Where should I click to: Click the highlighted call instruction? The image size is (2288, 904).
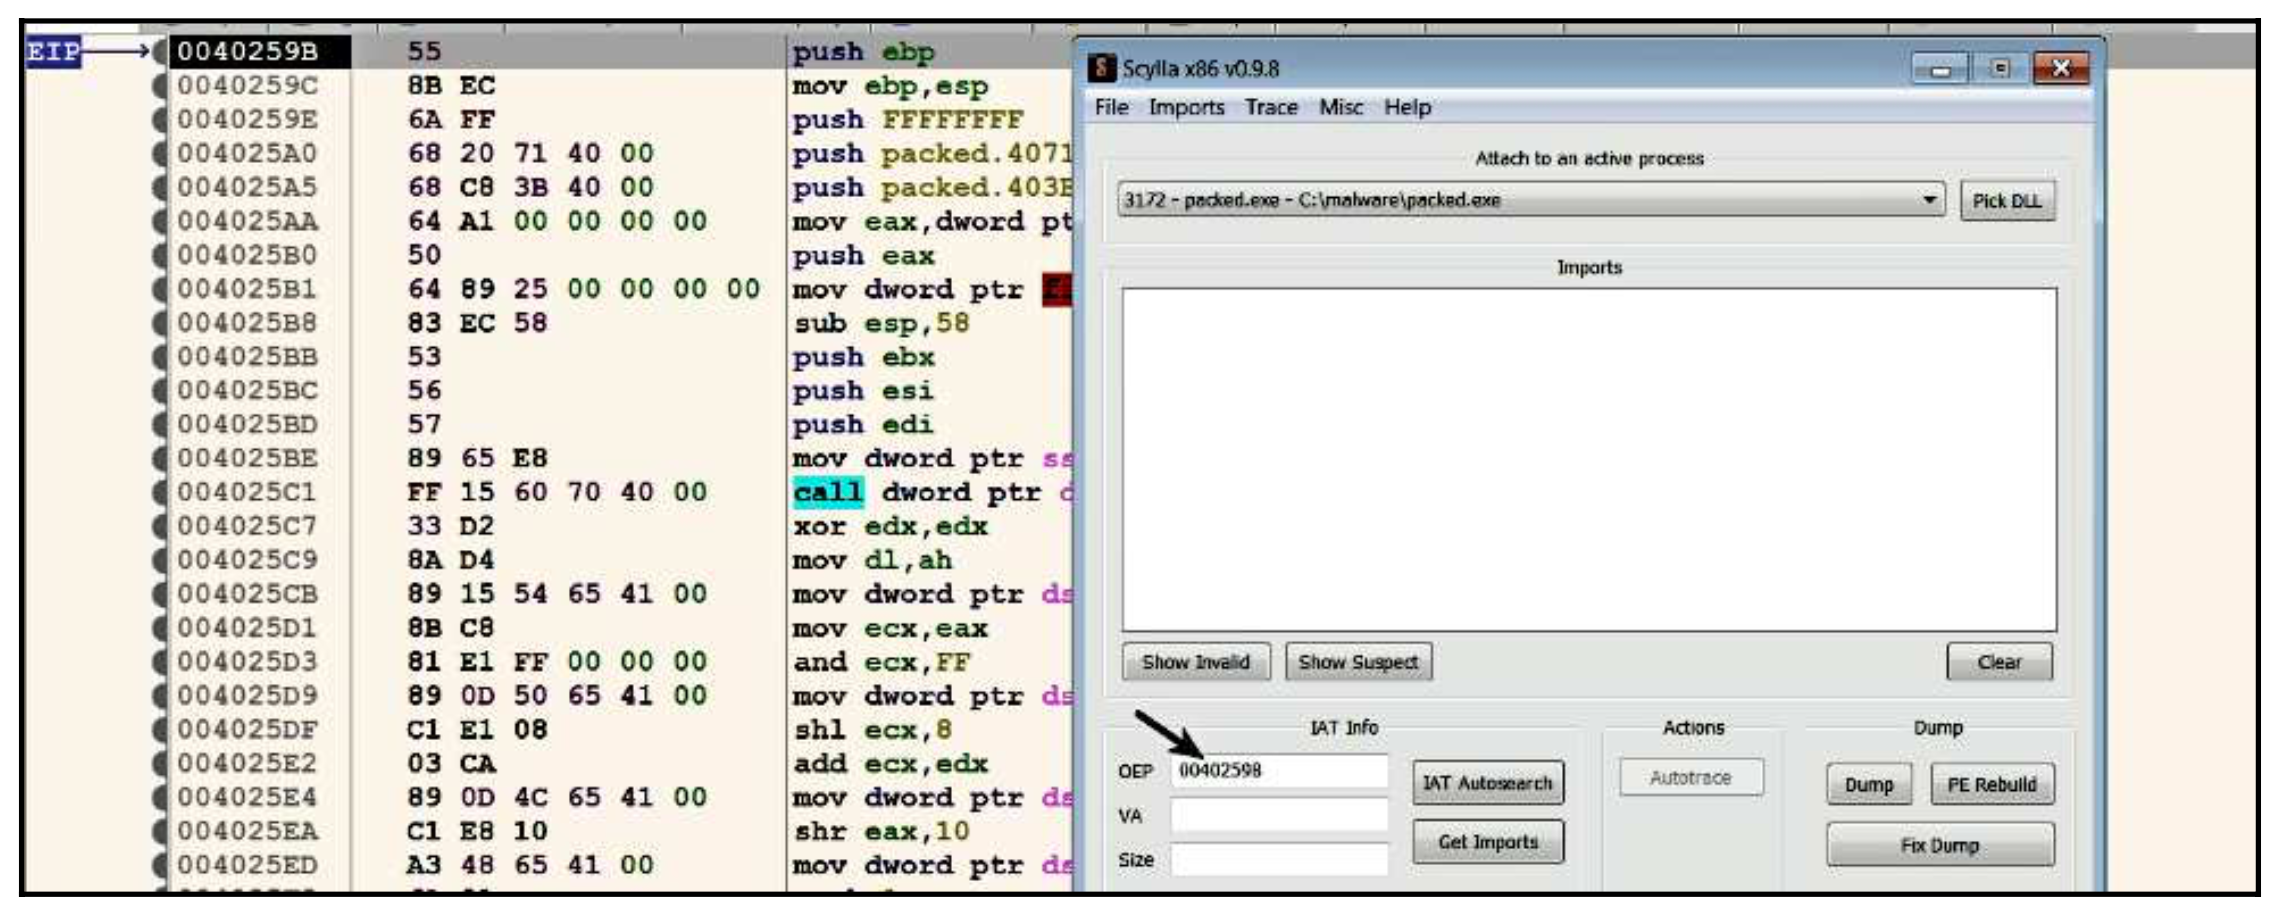pos(828,492)
